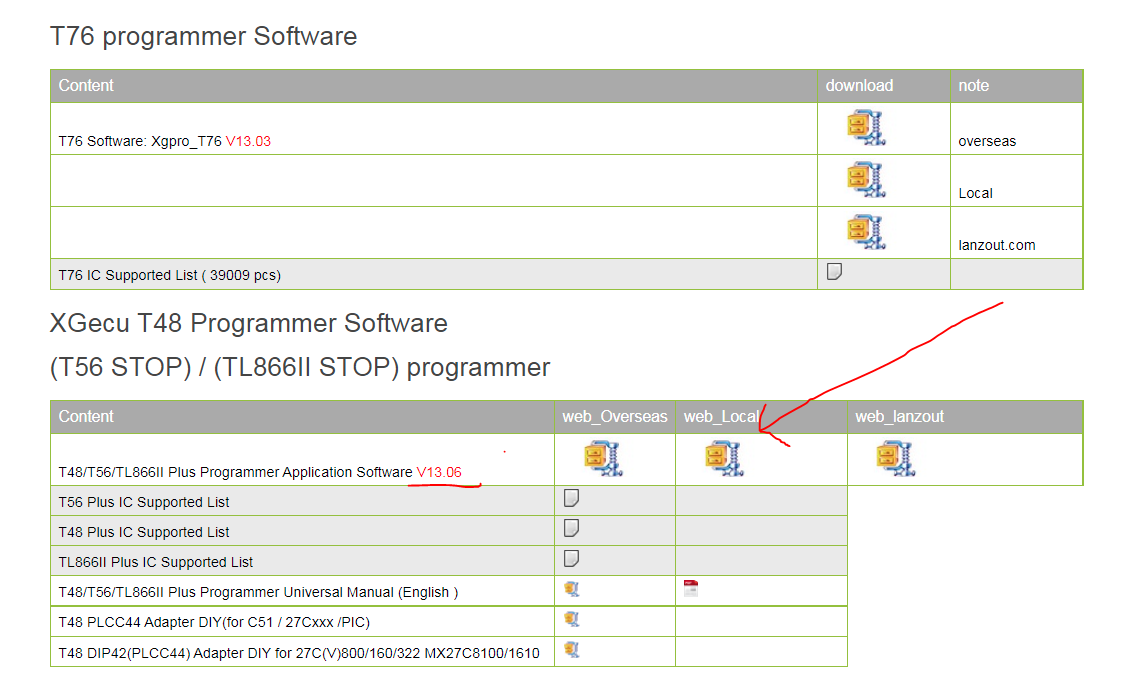Select T76 Software: Xgpro_T76 text
Image resolution: width=1142 pixels, height=682 pixels.
(140, 141)
